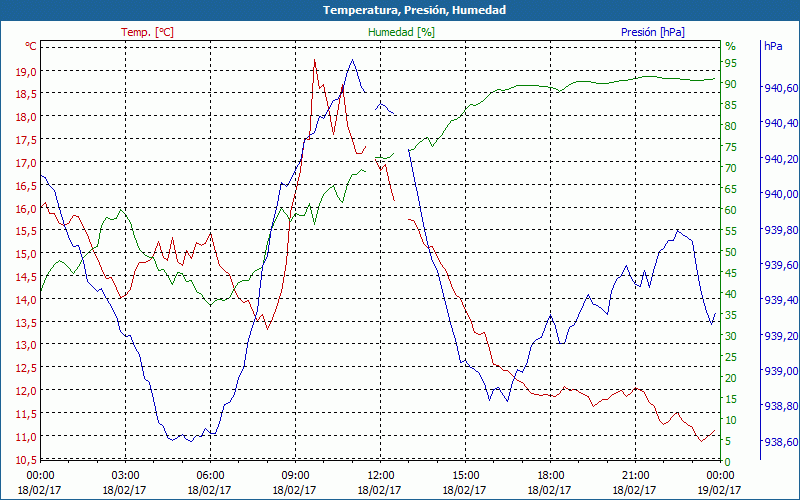Click the temperature axis value '16,0'
800x500 pixels.
(27, 209)
